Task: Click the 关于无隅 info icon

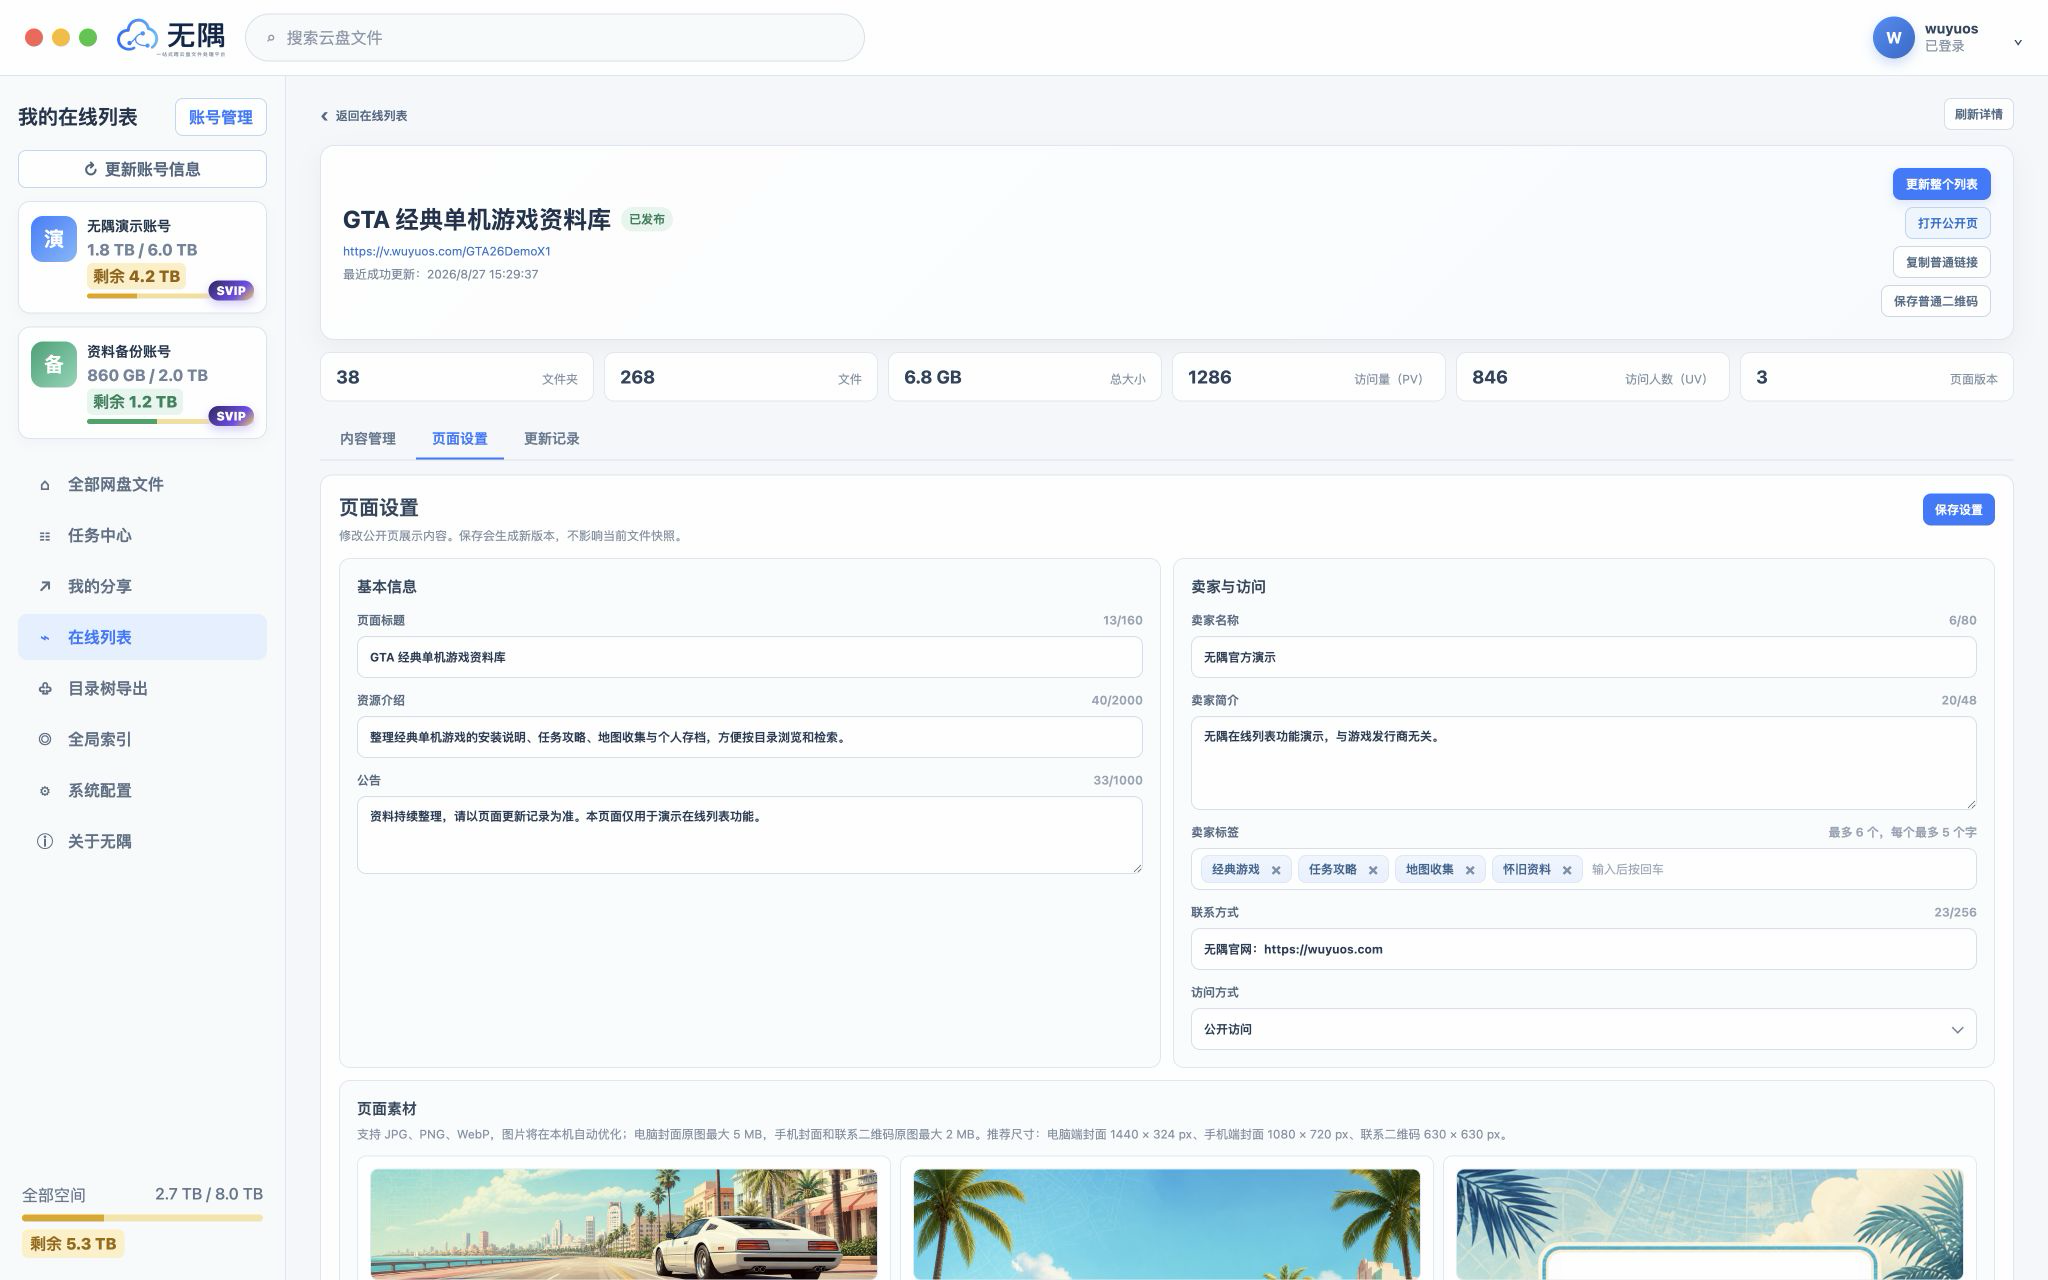Action: [x=45, y=842]
